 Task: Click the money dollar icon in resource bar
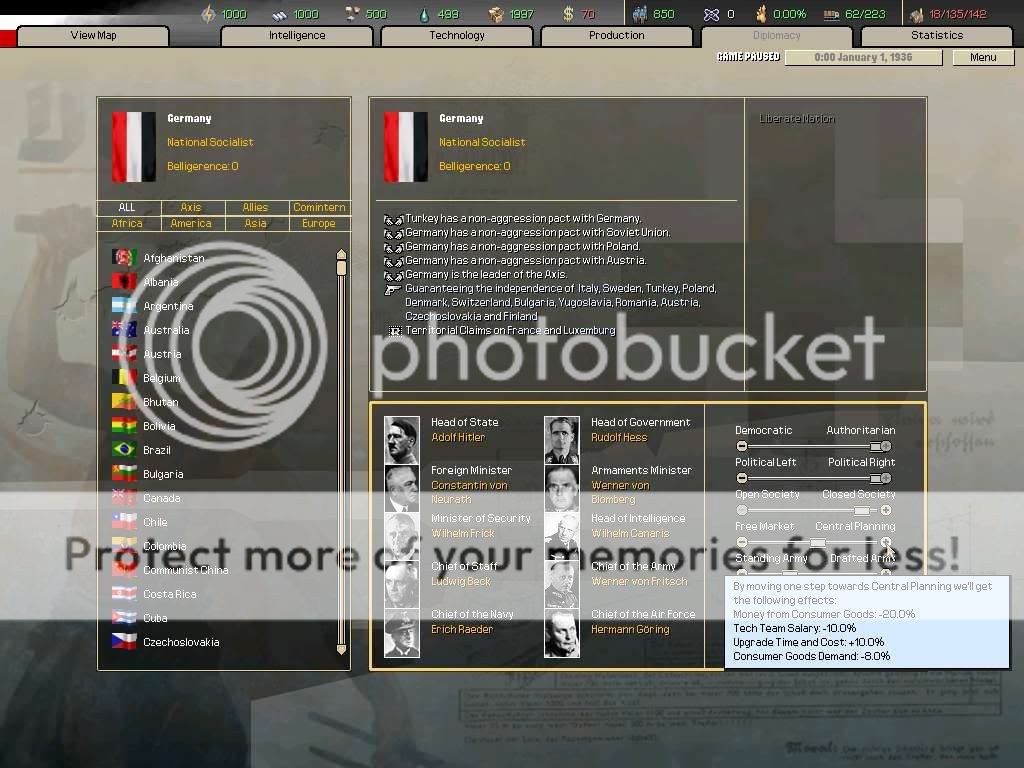[568, 14]
